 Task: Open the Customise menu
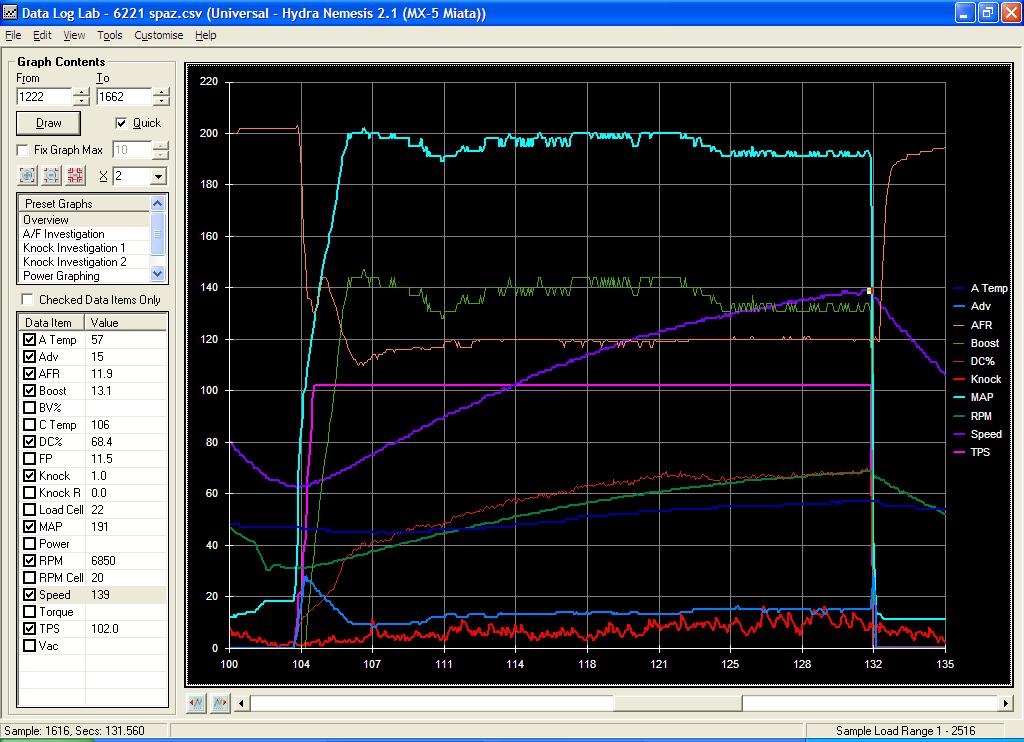[x=159, y=35]
